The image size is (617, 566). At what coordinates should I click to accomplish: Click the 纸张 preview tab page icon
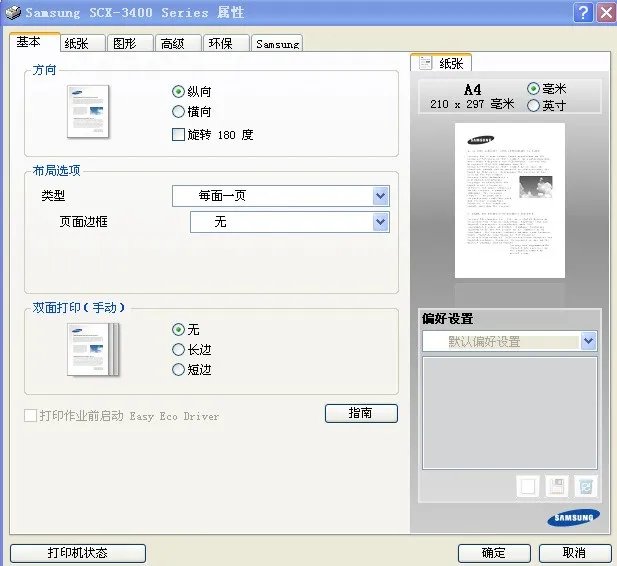pos(425,63)
